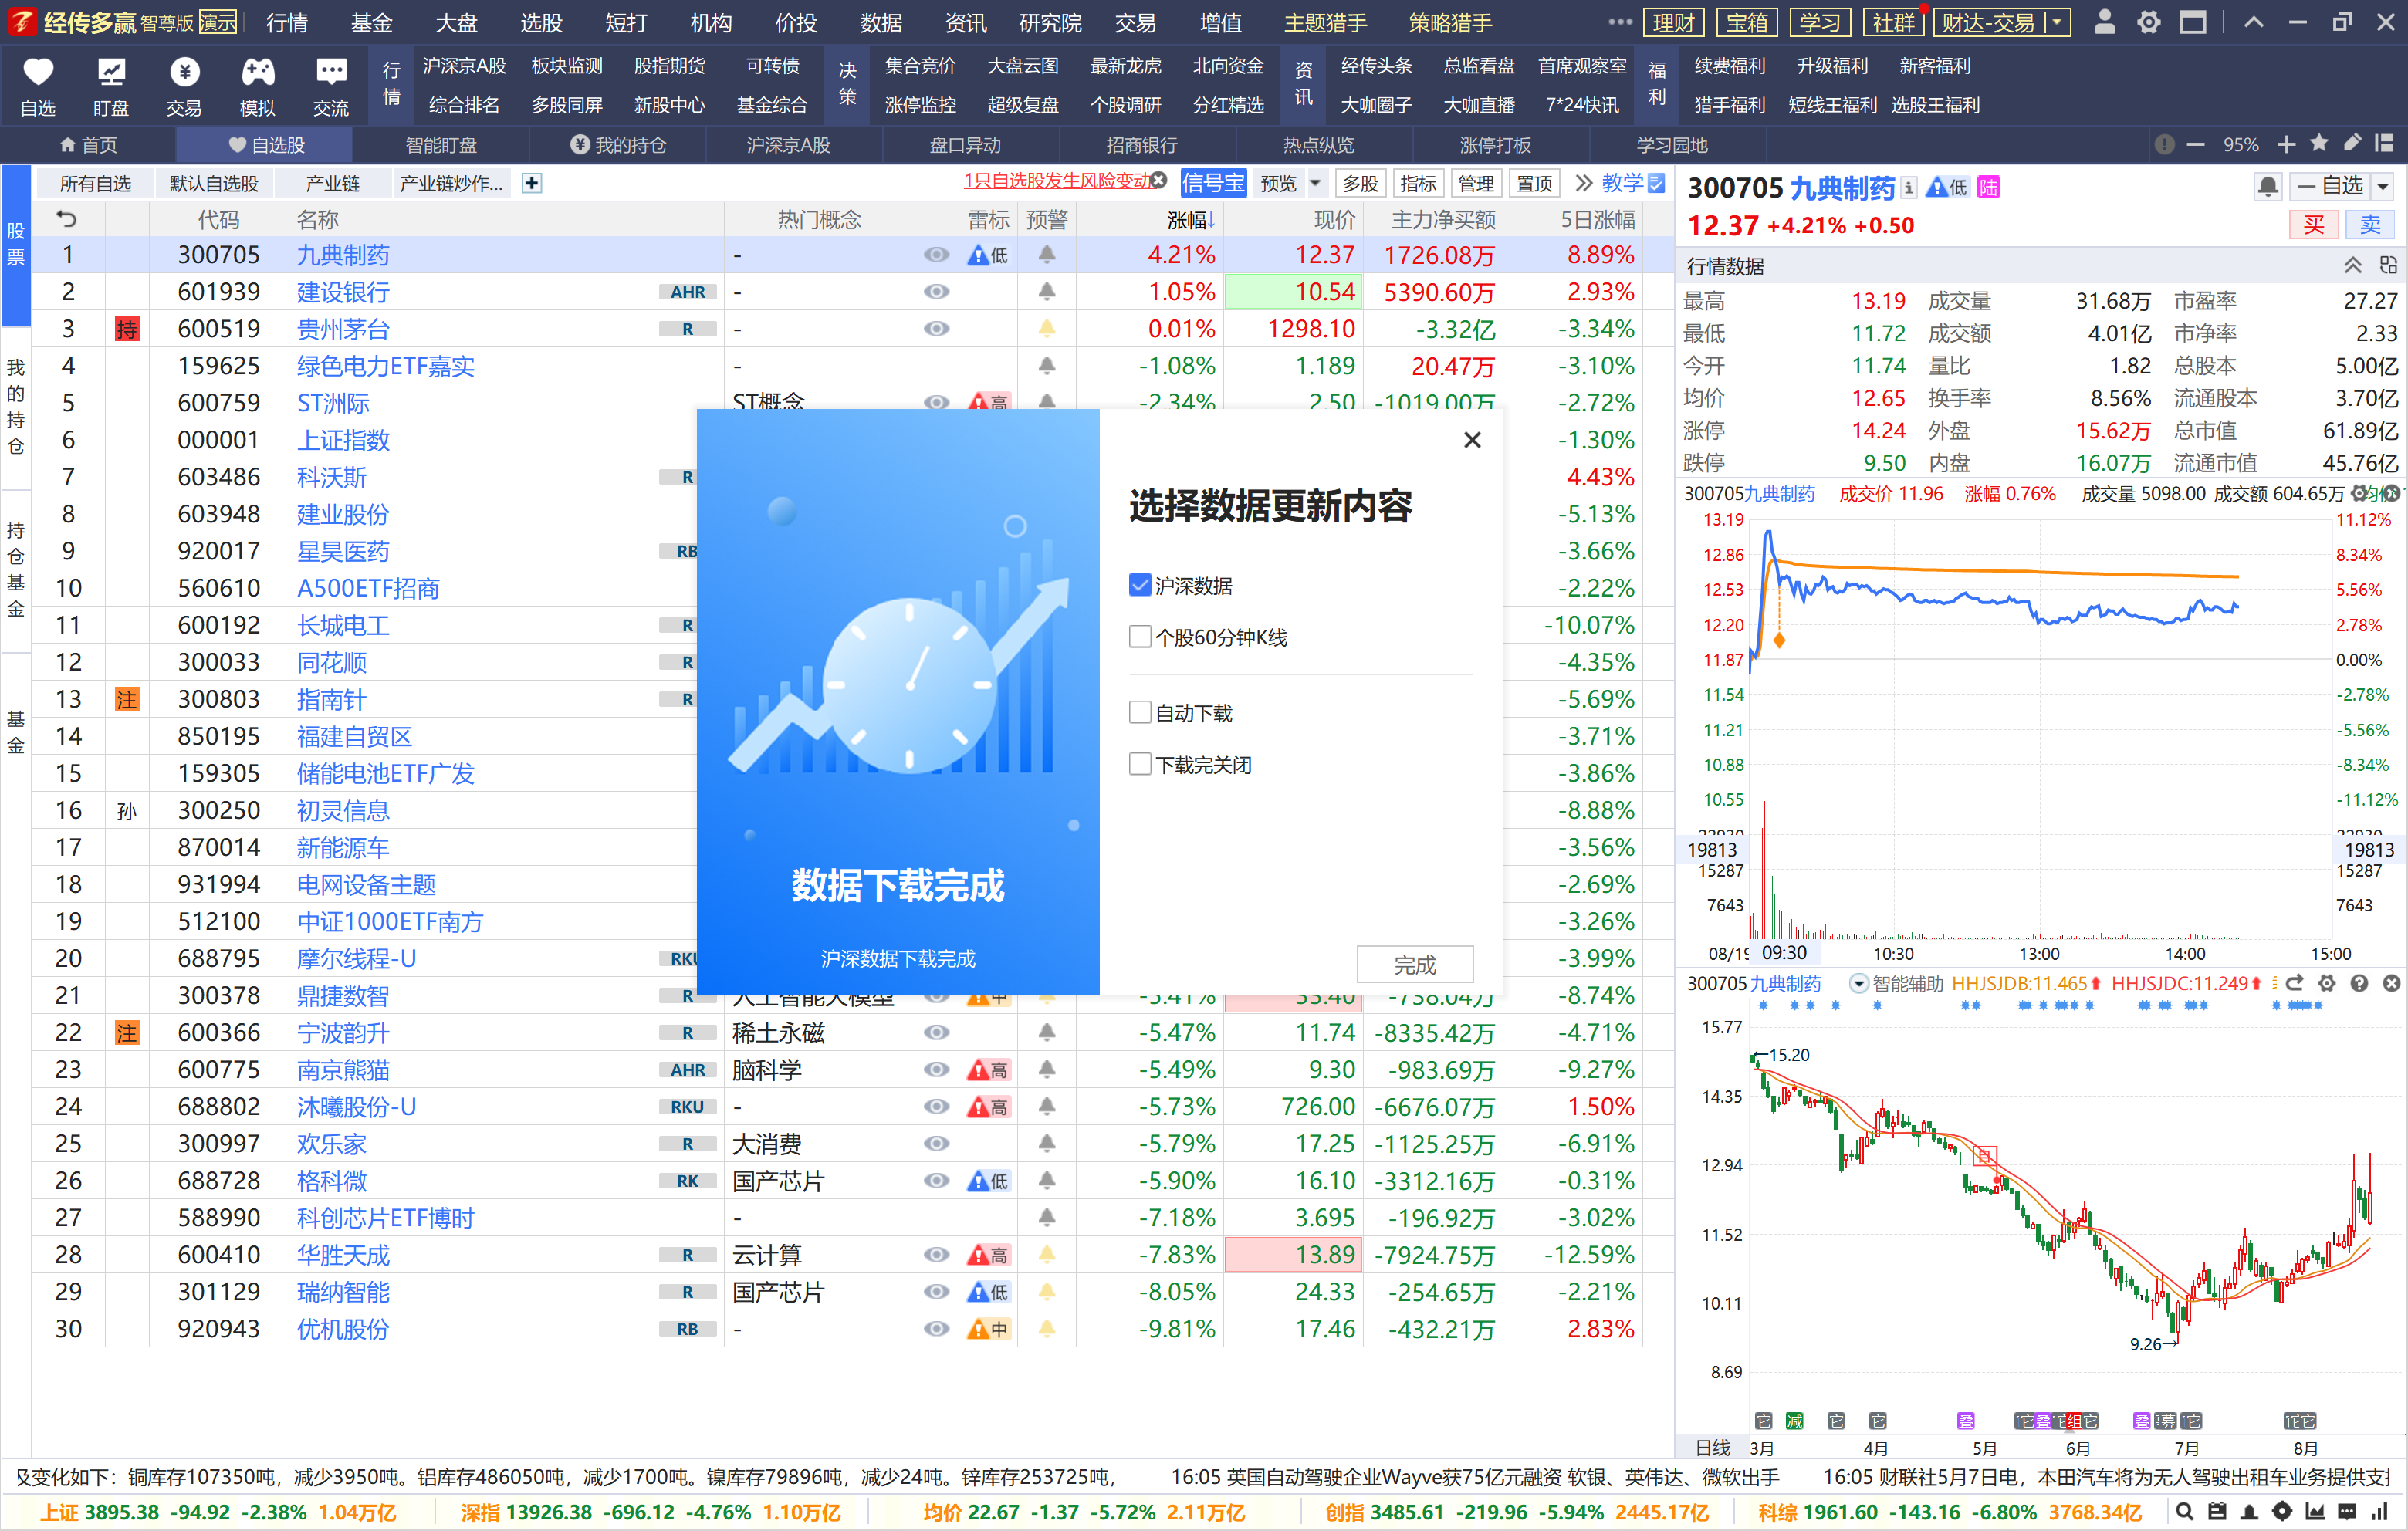Click the zoom out minus icon

click(2196, 145)
